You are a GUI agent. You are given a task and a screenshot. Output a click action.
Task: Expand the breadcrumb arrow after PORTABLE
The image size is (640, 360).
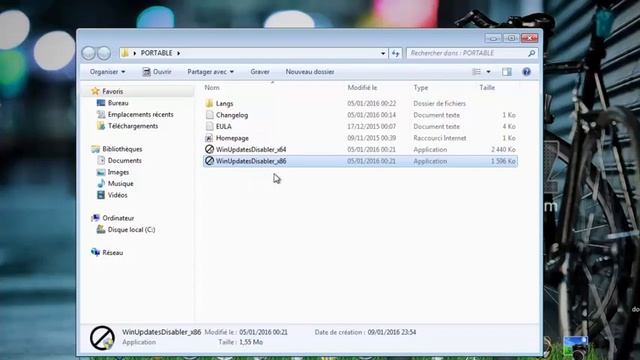coord(178,53)
